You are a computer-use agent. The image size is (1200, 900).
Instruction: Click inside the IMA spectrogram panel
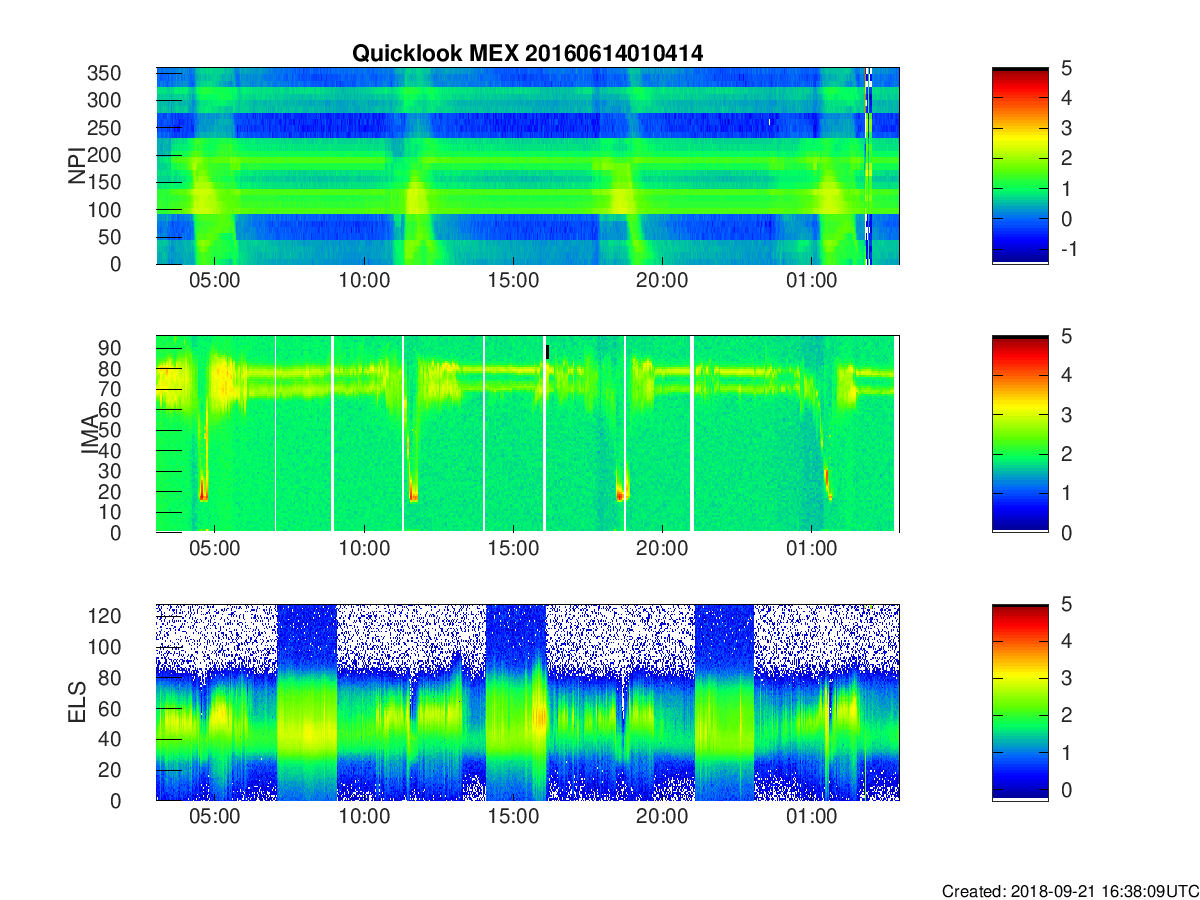[528, 434]
